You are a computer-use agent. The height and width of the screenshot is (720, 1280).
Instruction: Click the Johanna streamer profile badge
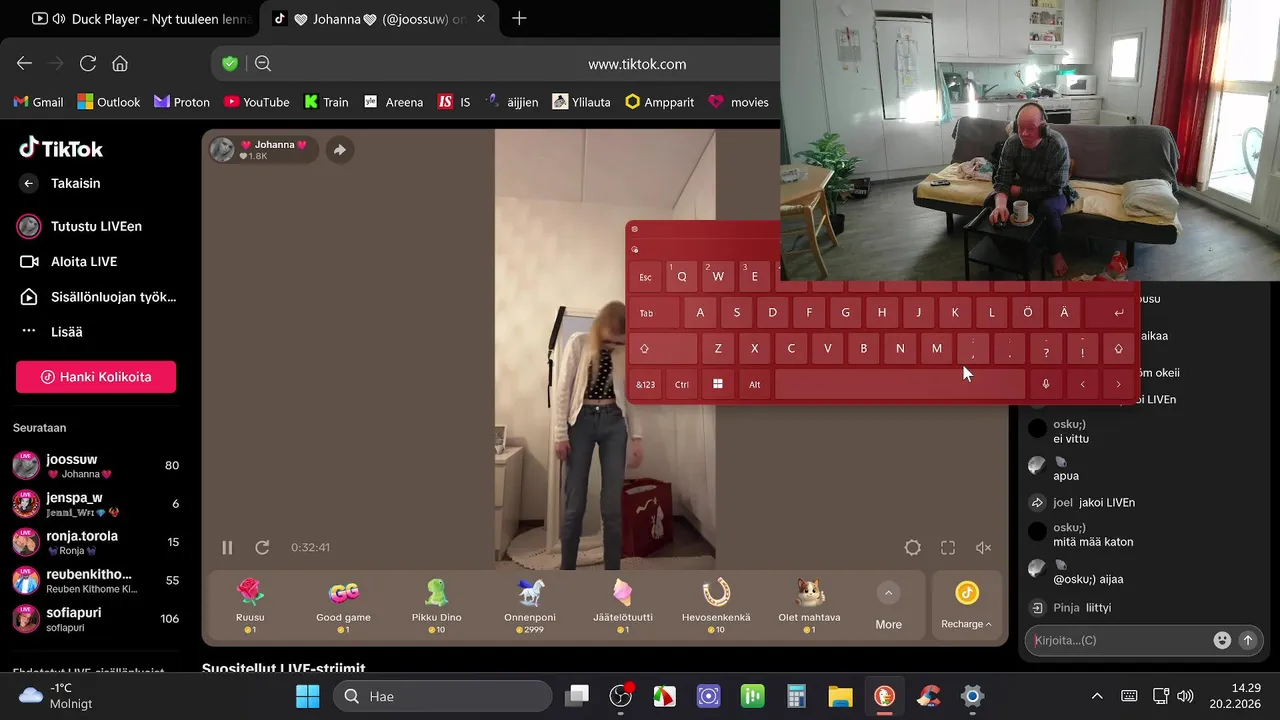(263, 150)
